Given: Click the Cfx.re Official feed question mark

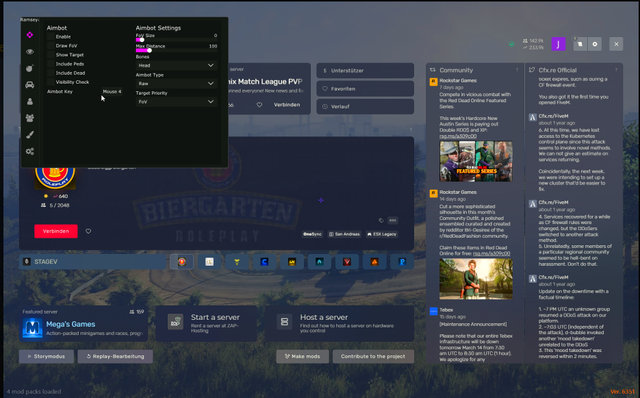Looking at the screenshot, I should 616,70.
